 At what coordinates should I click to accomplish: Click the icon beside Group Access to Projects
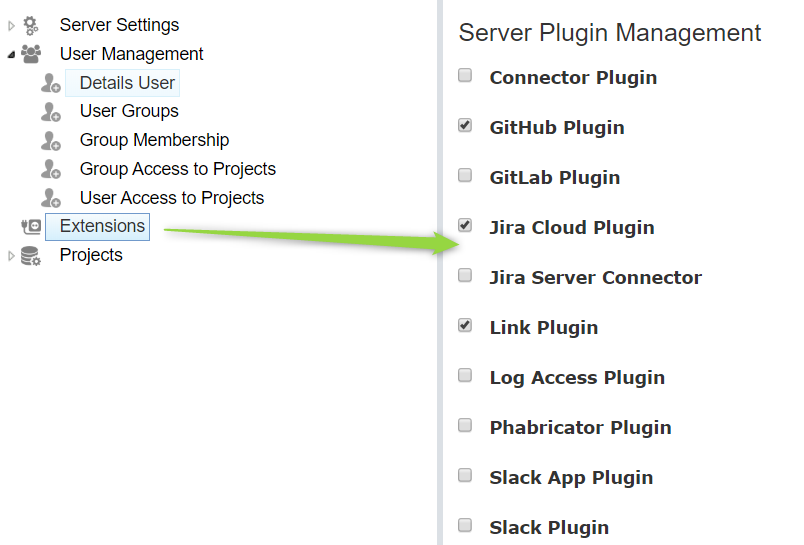(51, 169)
